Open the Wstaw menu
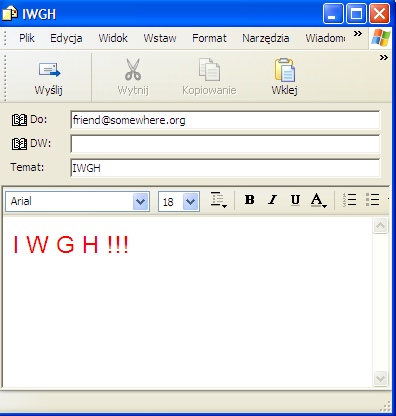396x416 pixels. coord(160,38)
